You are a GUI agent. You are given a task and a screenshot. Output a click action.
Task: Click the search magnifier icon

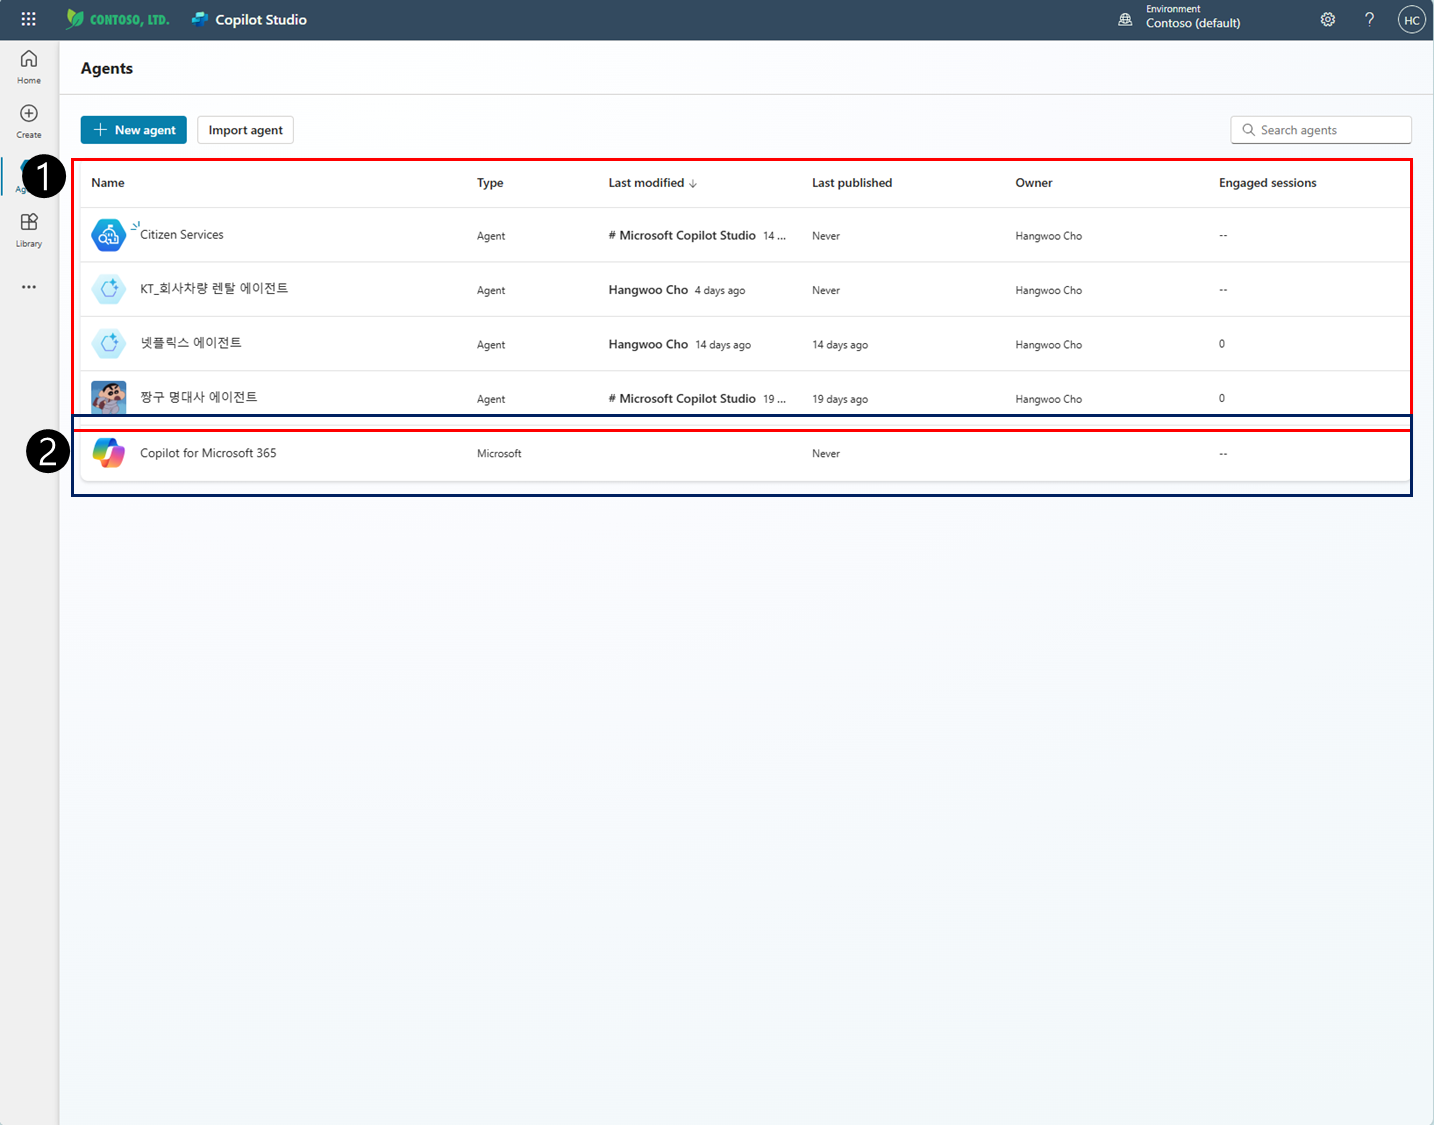coord(1248,130)
